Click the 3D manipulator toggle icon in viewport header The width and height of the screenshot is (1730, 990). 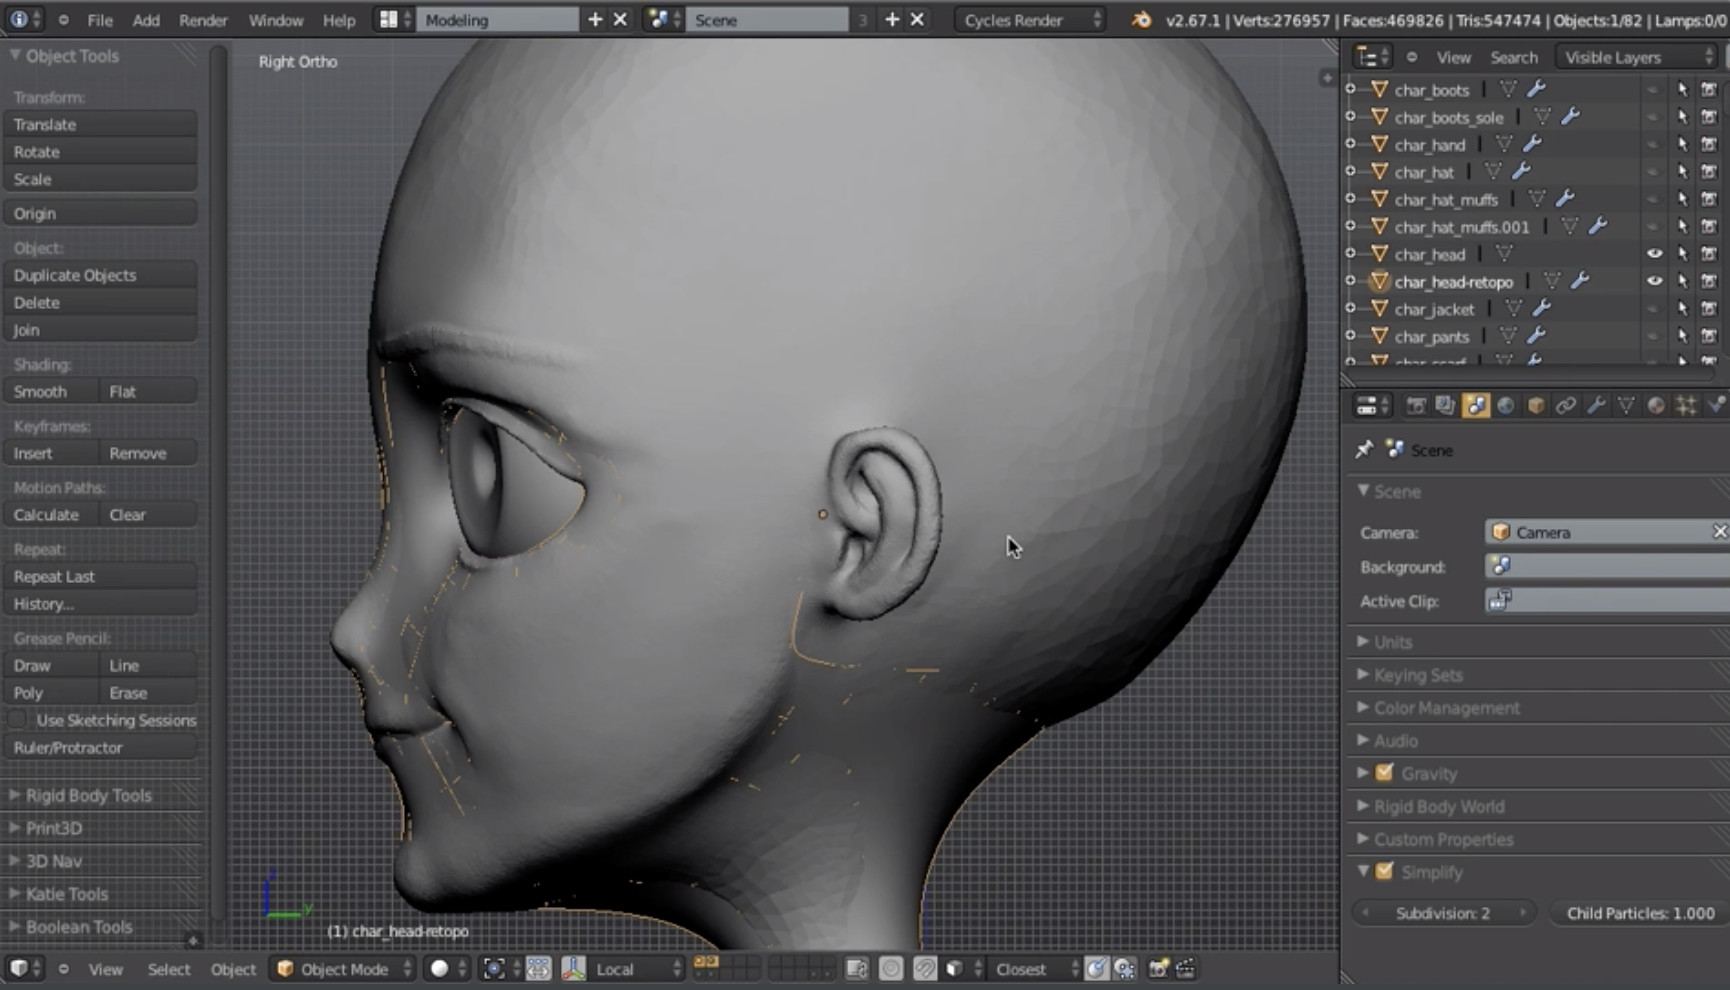(x=573, y=969)
